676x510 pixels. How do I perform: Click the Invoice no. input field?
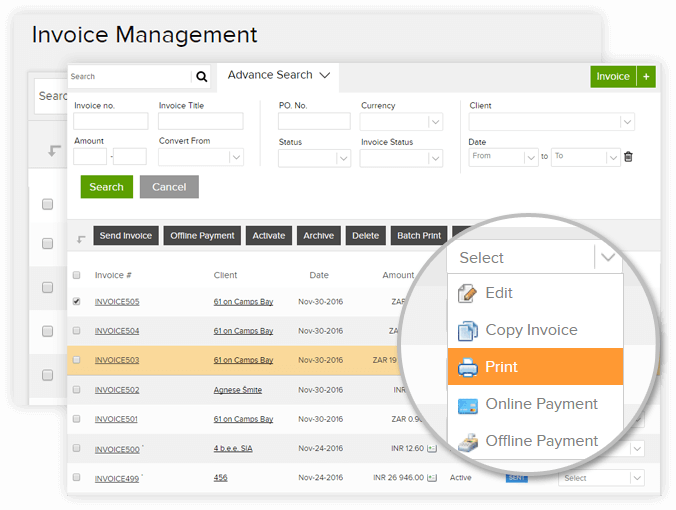pos(111,121)
